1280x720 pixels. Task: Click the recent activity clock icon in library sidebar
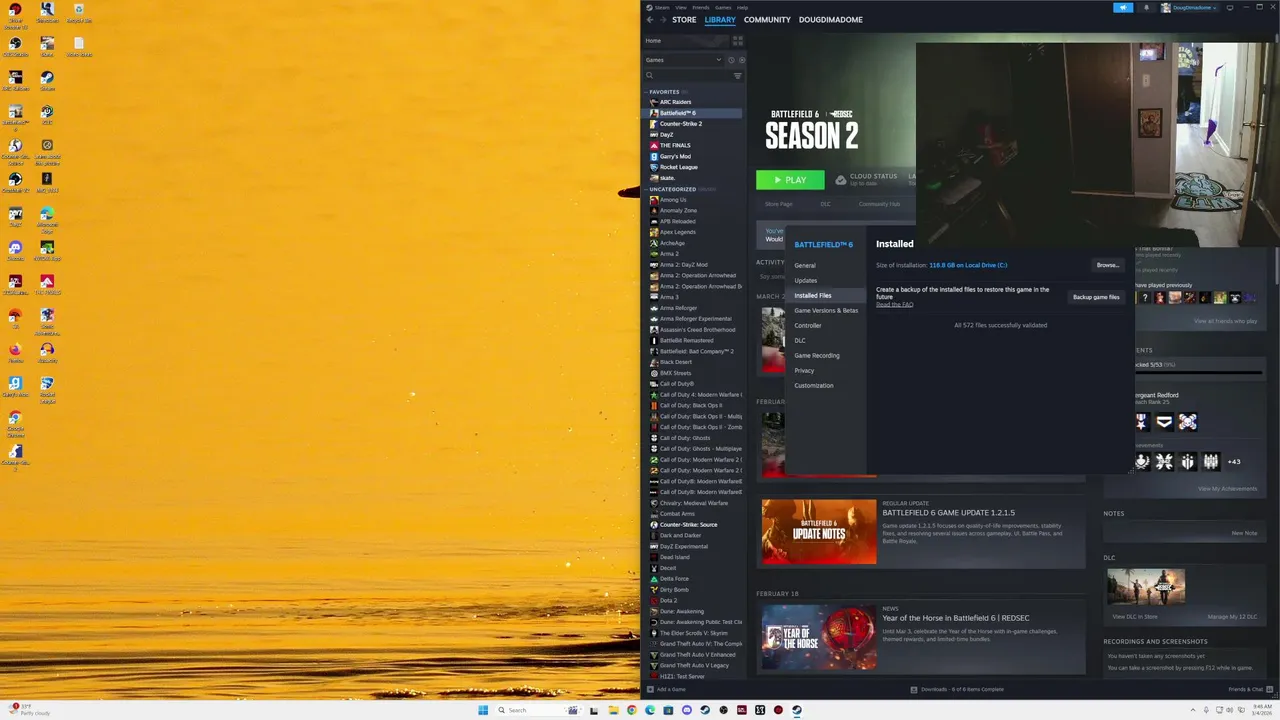[731, 60]
